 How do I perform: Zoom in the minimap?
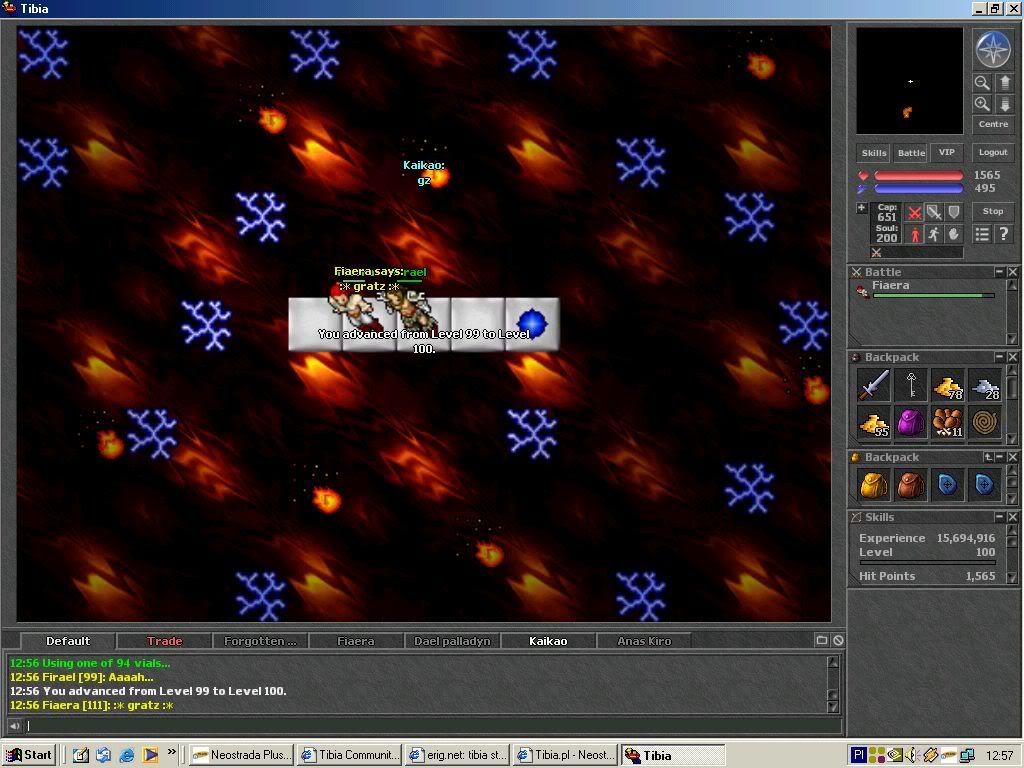982,104
